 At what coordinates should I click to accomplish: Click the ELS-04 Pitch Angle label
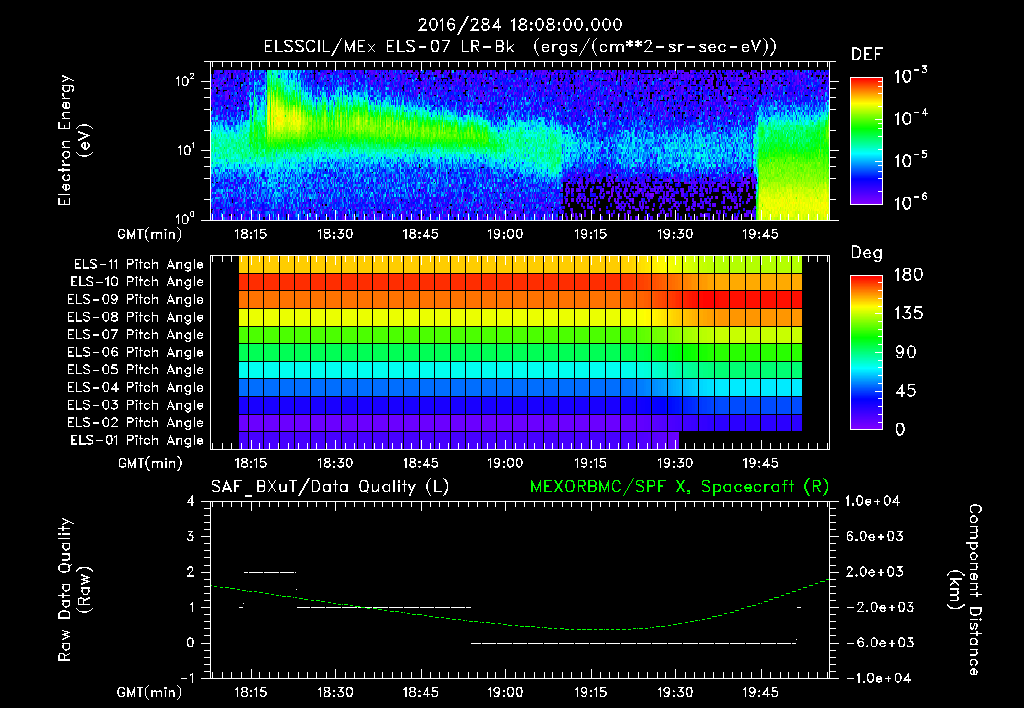pos(136,387)
